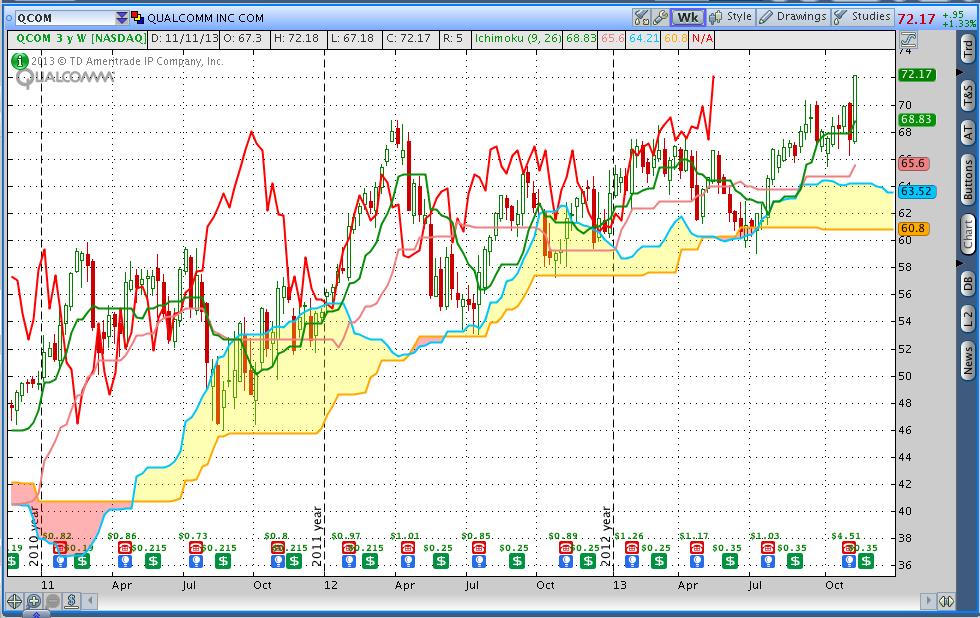Viewport: 980px width, 618px height.
Task: Click the earnings phone icon under $0.86
Action: point(124,547)
